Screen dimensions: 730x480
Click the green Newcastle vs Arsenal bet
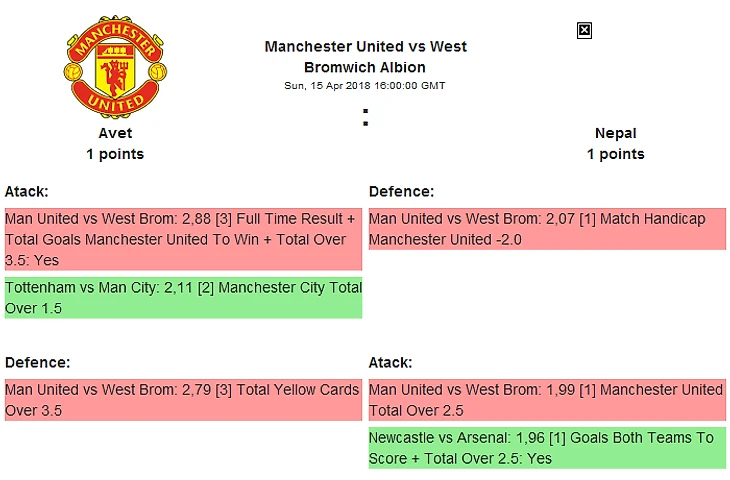(x=547, y=448)
